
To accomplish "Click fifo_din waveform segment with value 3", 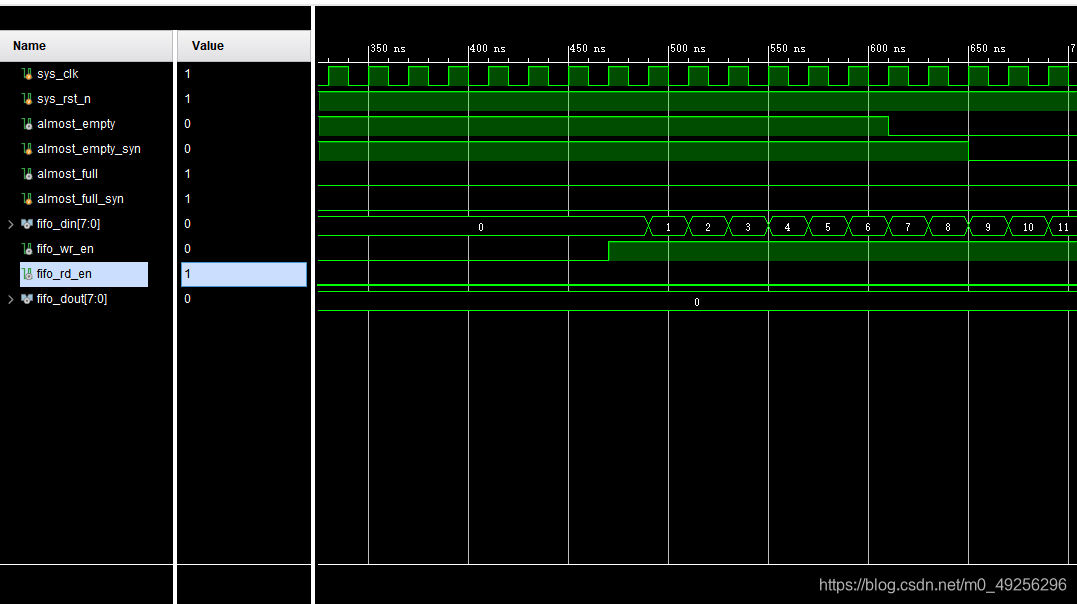I will [x=748, y=227].
